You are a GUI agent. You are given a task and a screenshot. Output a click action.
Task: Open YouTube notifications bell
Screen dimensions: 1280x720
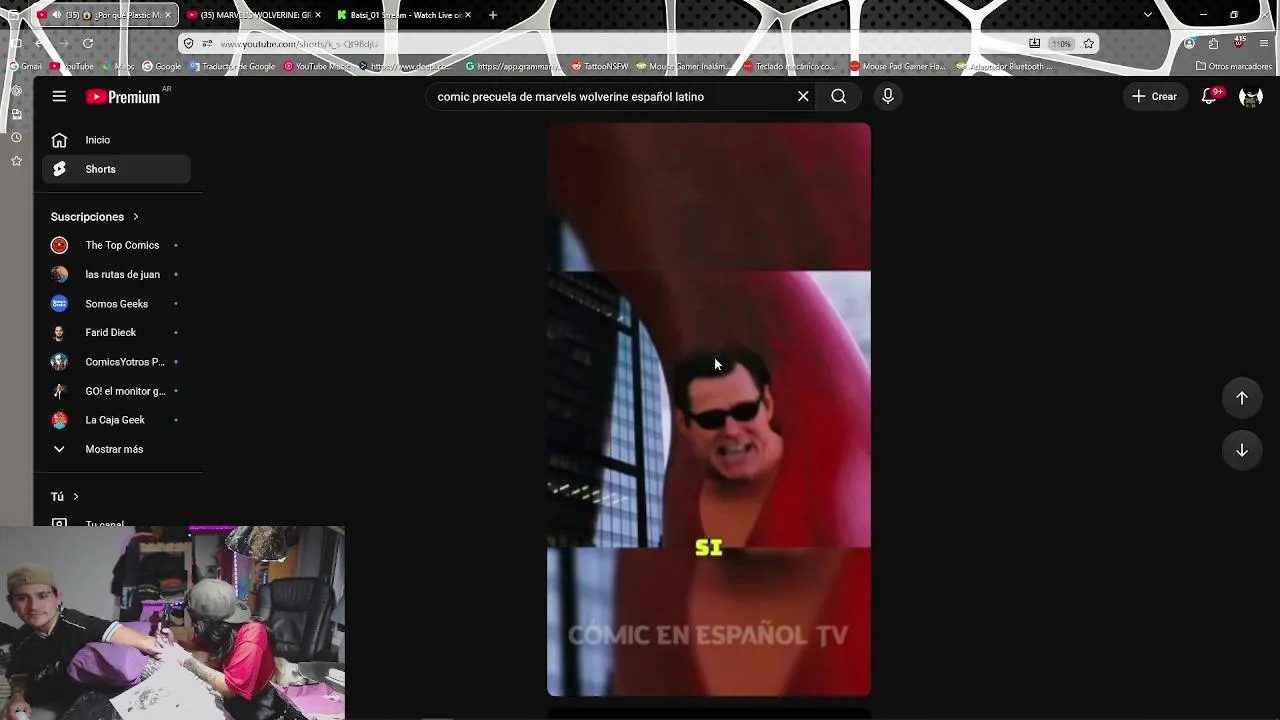1209,96
